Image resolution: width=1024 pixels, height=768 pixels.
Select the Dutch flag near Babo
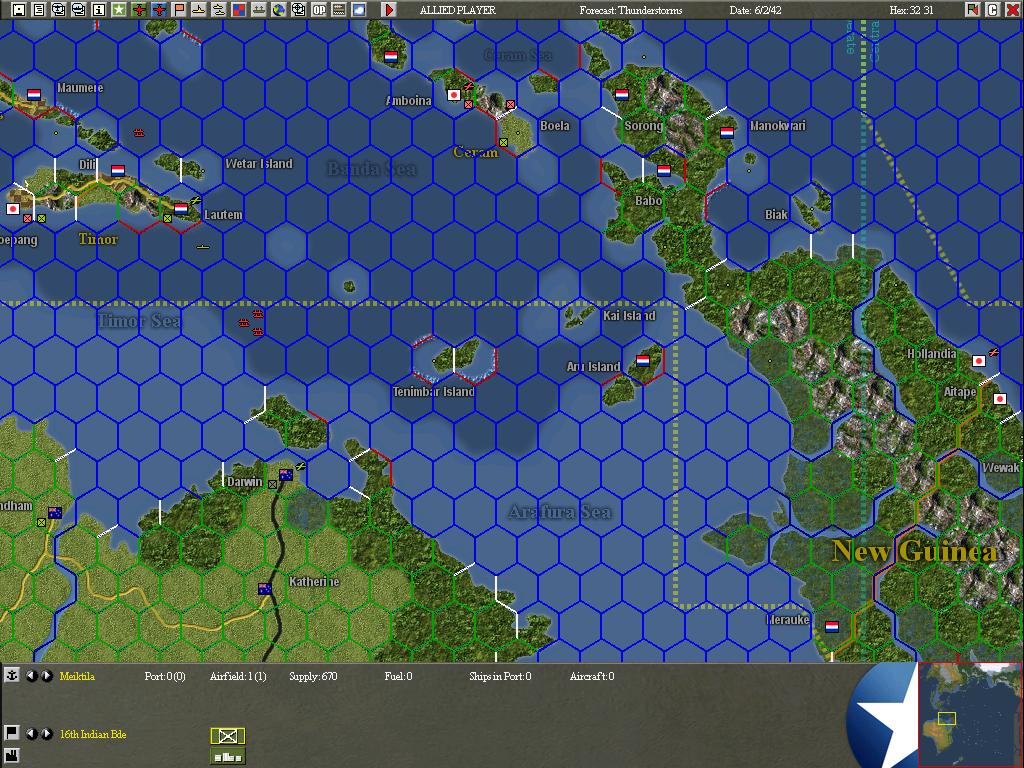pyautogui.click(x=664, y=170)
